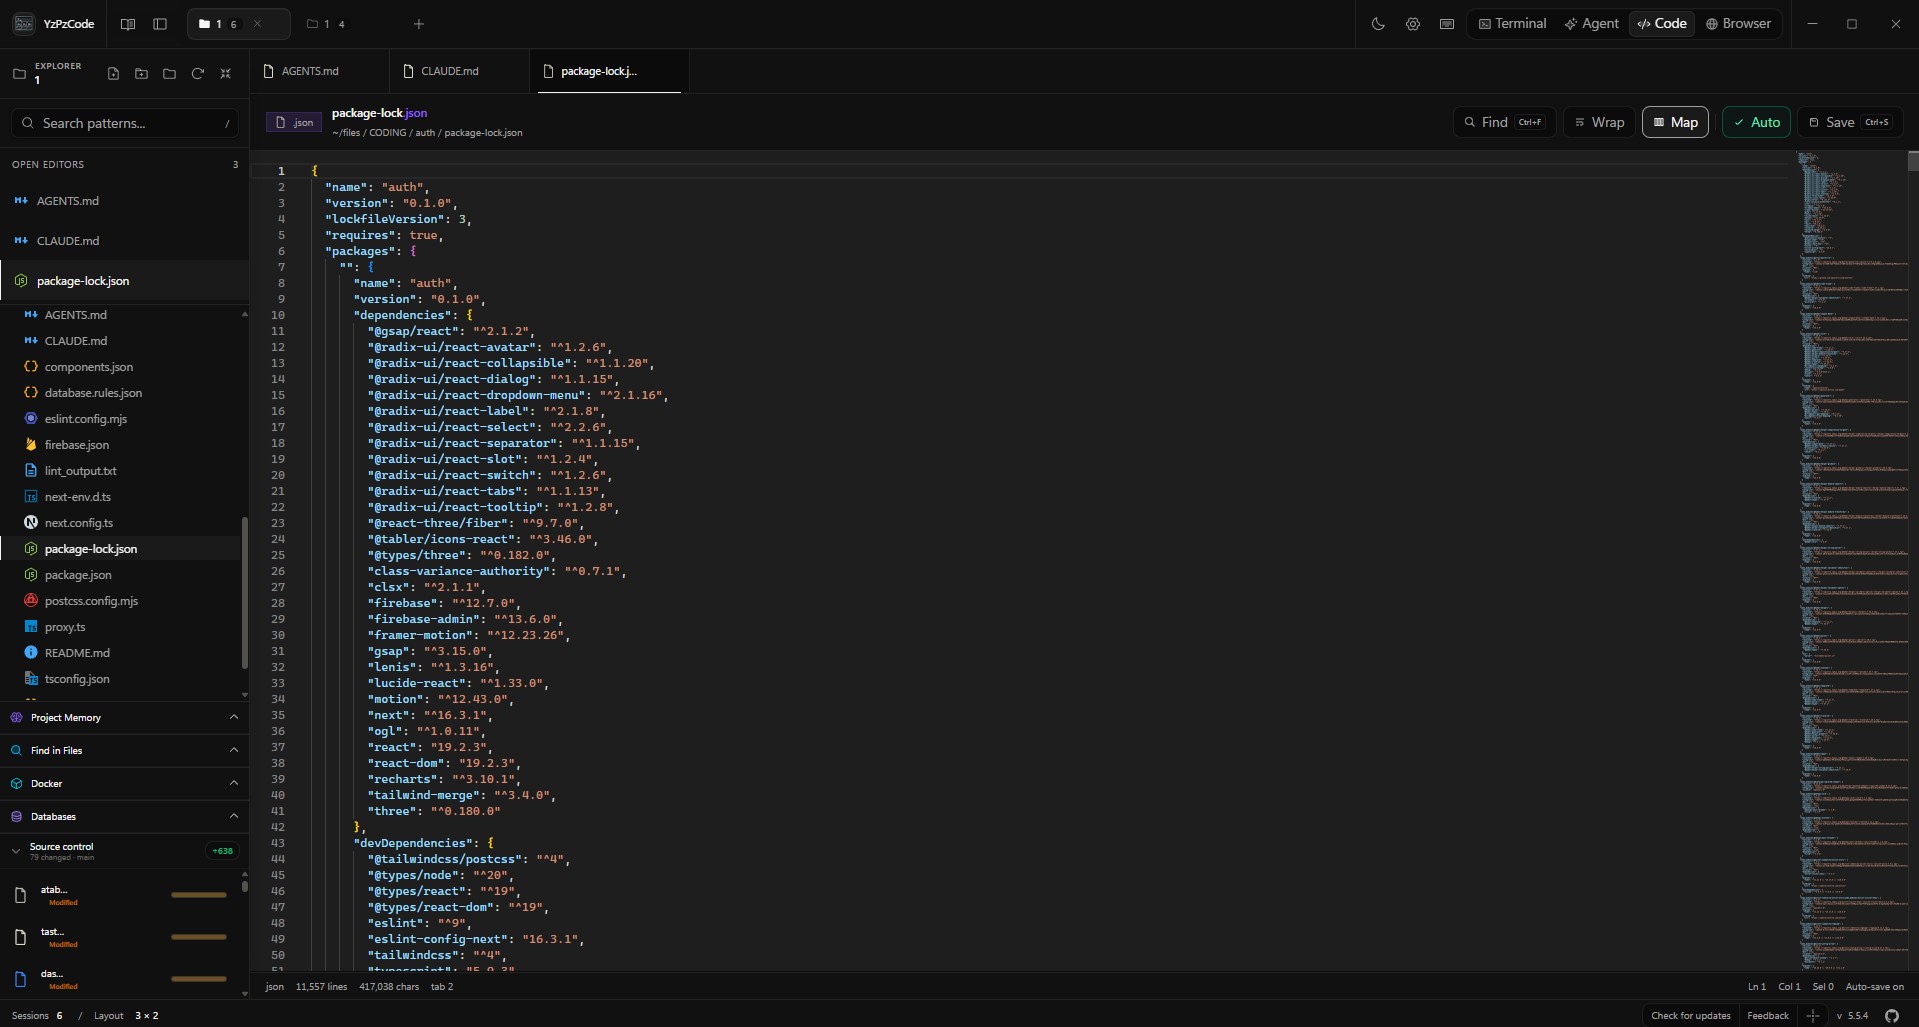Click the keyboard icon in top bar
The height and width of the screenshot is (1027, 1919).
(x=1446, y=24)
